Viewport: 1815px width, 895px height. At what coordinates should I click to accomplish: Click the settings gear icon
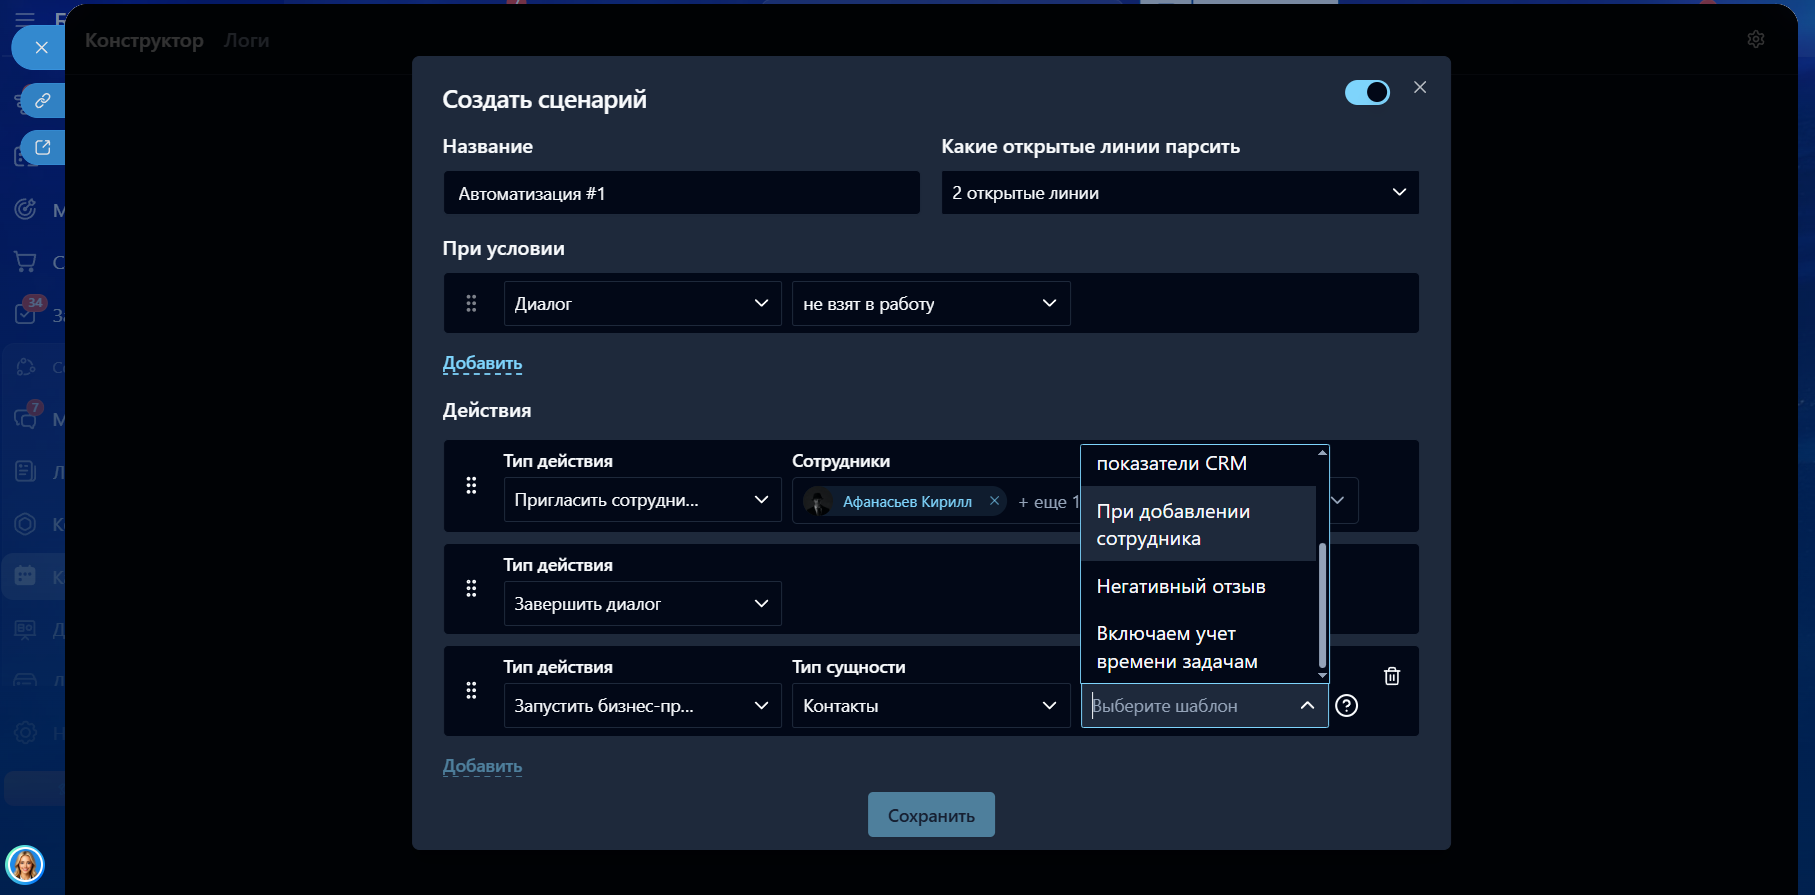click(x=1755, y=39)
